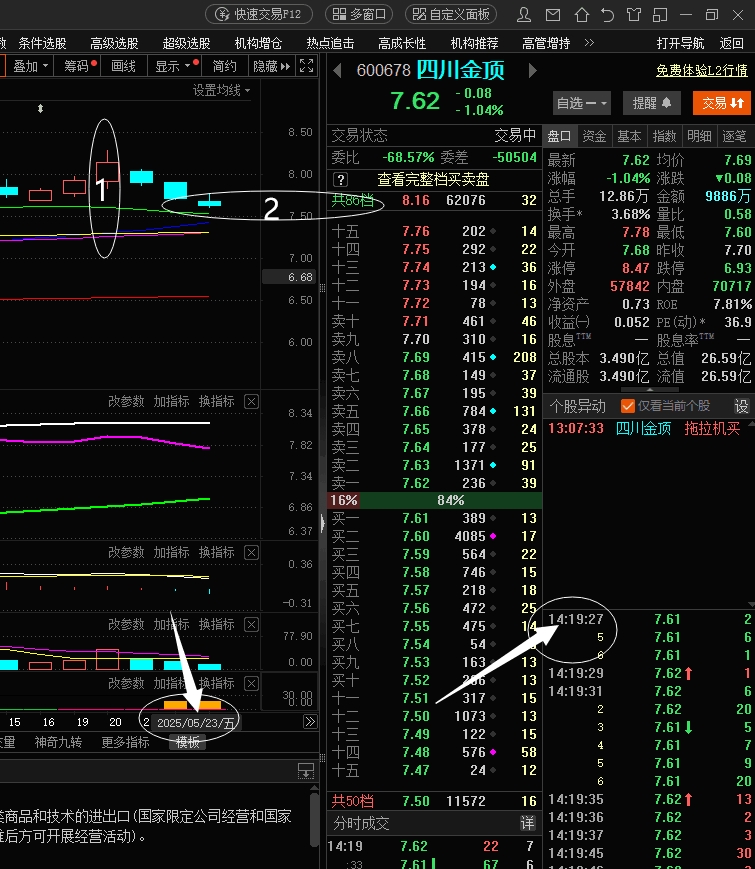Screen dimensions: 755x869
Task: Go to previous stock arrow
Action: click(x=337, y=70)
